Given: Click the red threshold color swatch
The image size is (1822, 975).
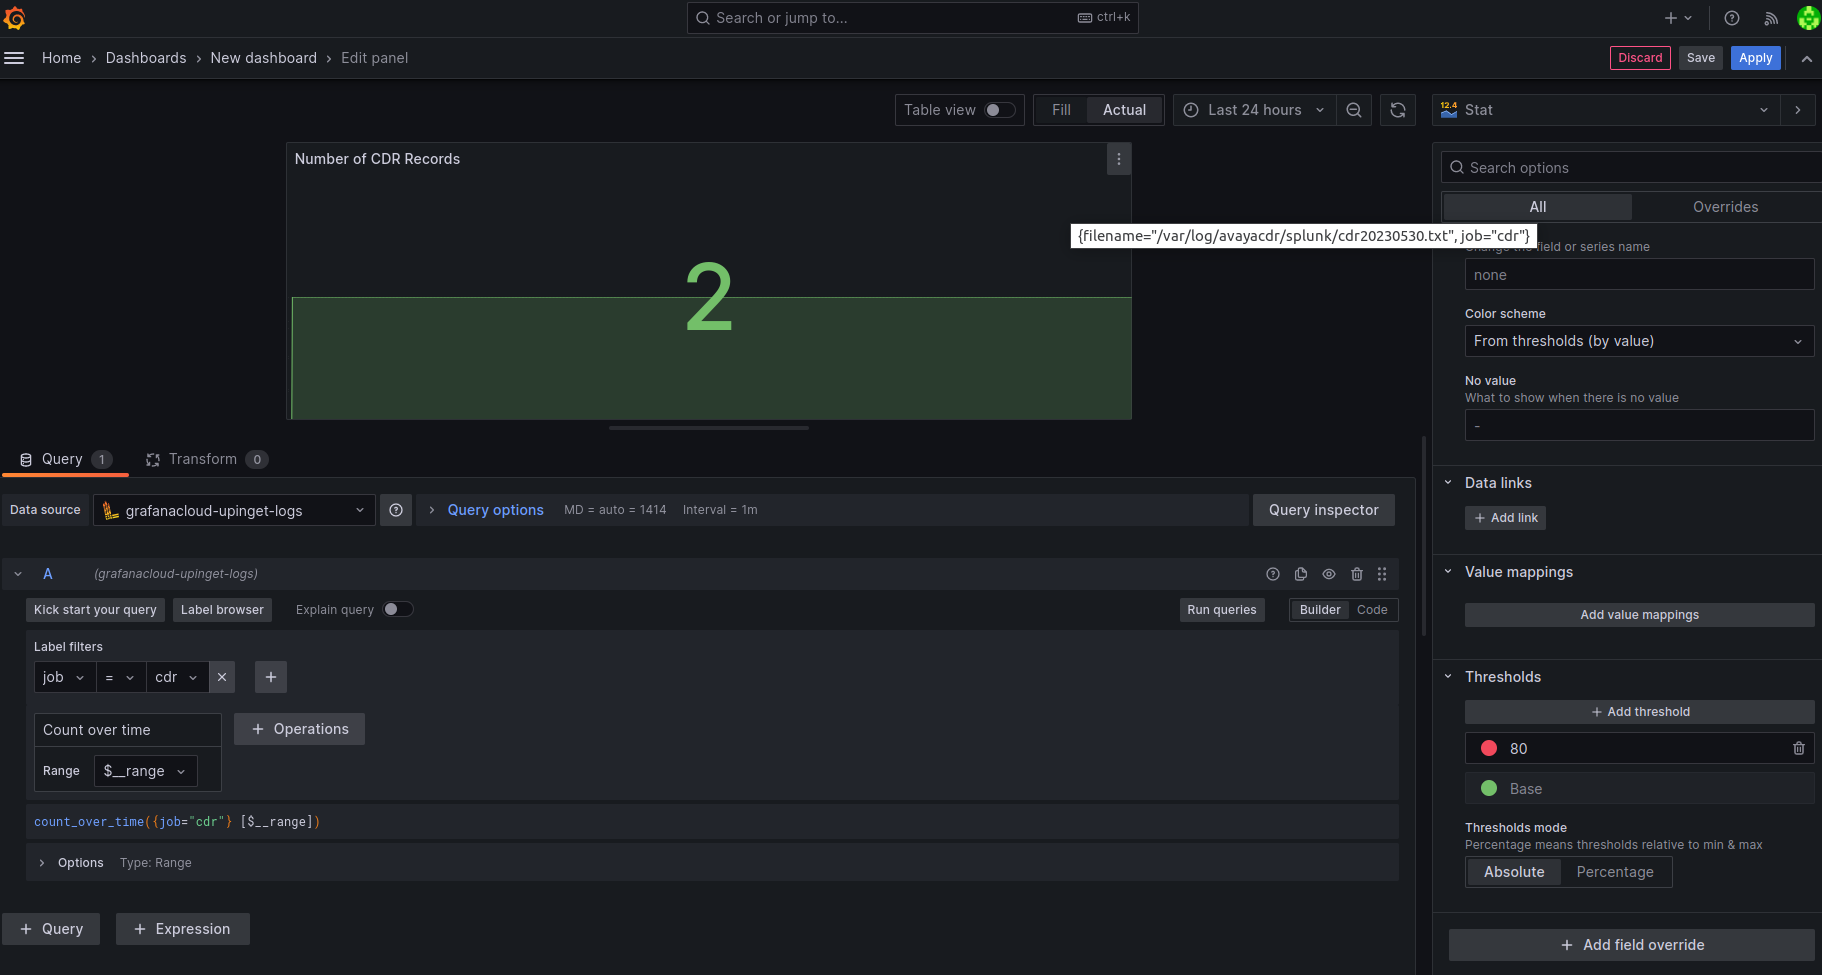Looking at the screenshot, I should tap(1489, 748).
